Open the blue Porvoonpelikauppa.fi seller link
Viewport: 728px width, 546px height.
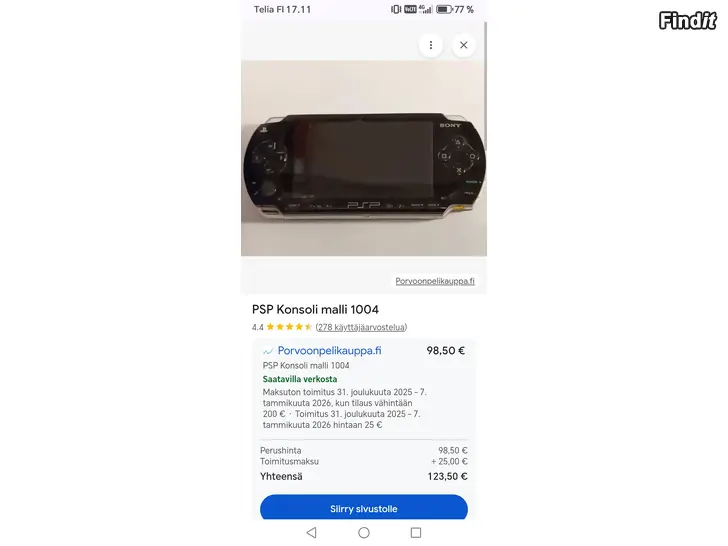click(x=329, y=351)
